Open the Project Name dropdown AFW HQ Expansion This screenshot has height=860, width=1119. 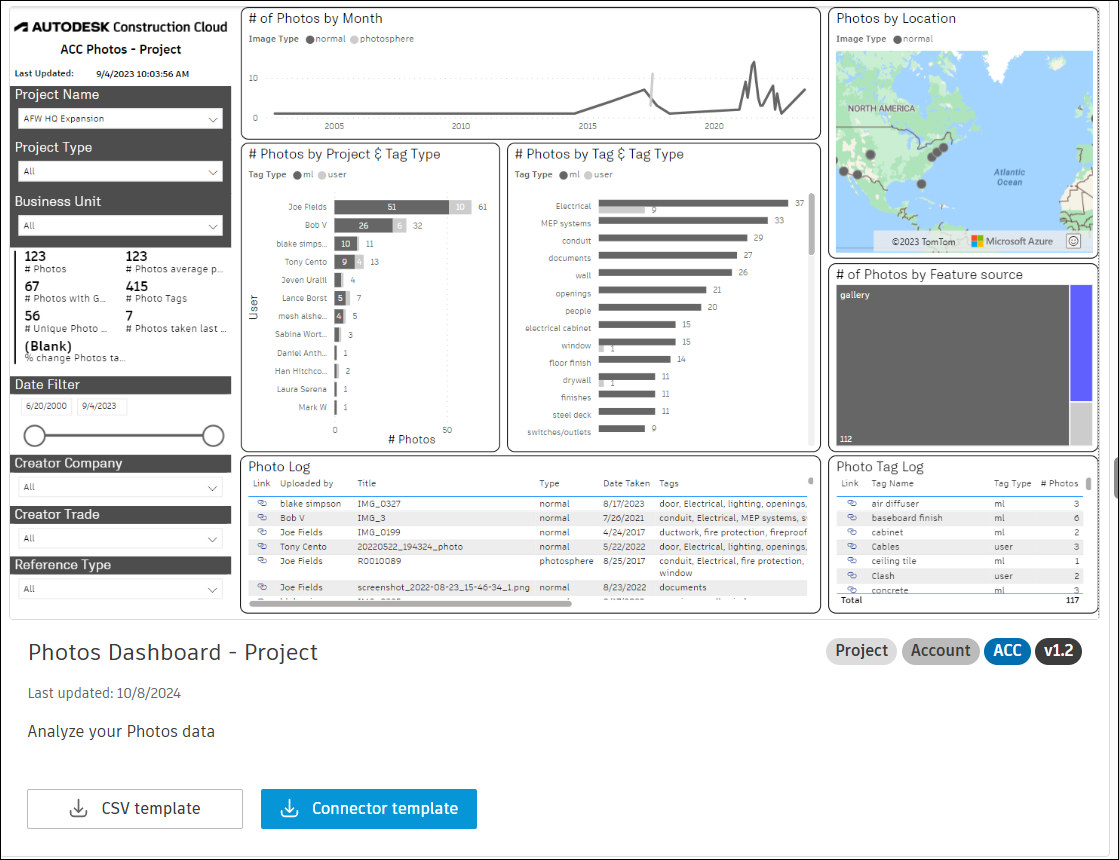(120, 118)
